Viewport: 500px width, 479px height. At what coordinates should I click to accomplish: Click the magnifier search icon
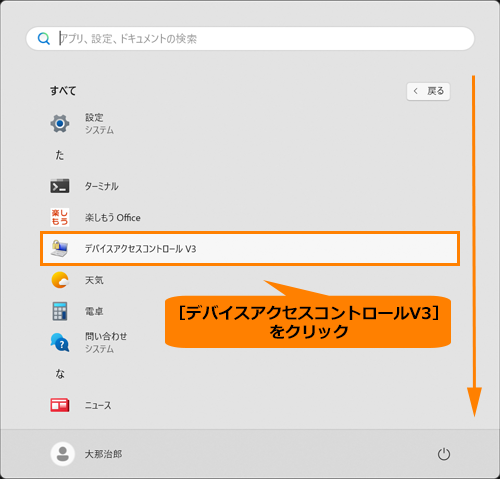coord(44,39)
